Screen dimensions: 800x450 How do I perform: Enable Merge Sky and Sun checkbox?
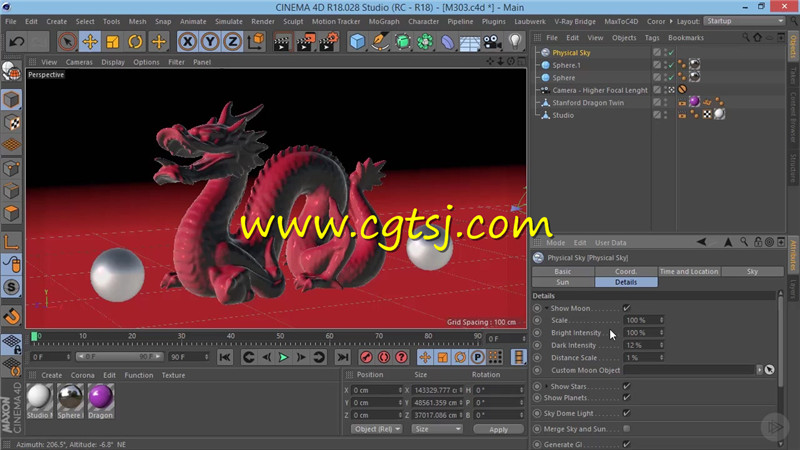click(x=627, y=429)
